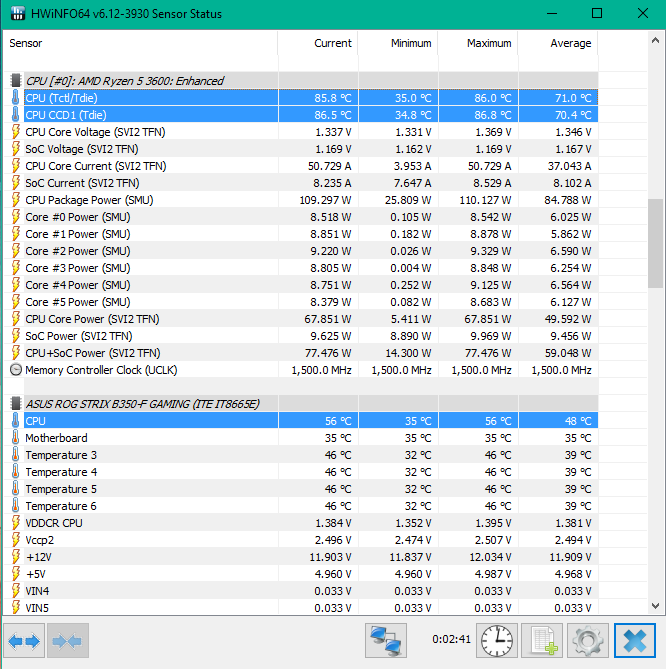Click the Sensor column header
Image resolution: width=666 pixels, height=669 pixels.
point(140,43)
